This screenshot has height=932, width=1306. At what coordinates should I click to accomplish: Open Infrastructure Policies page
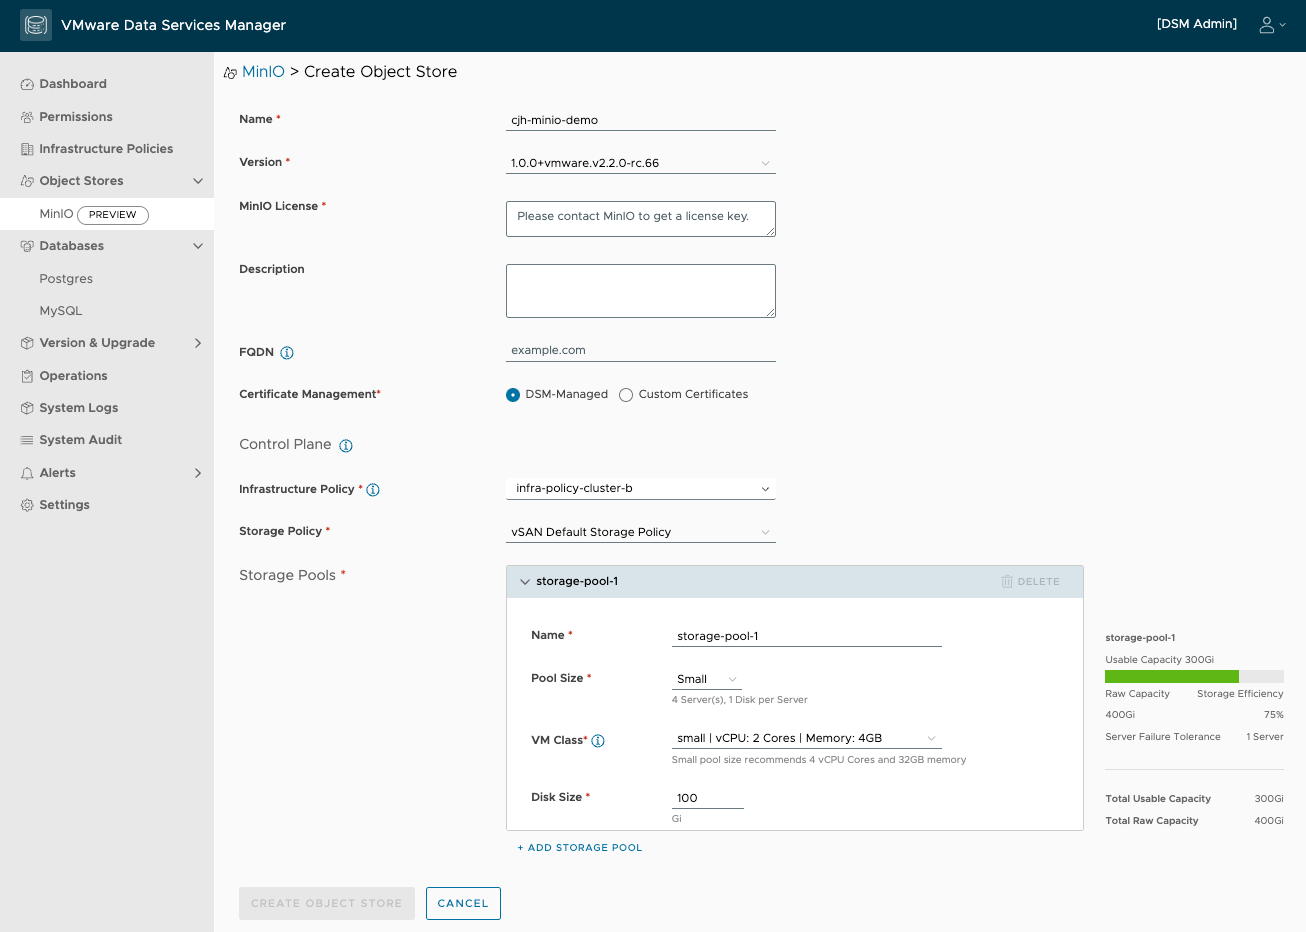(x=106, y=149)
